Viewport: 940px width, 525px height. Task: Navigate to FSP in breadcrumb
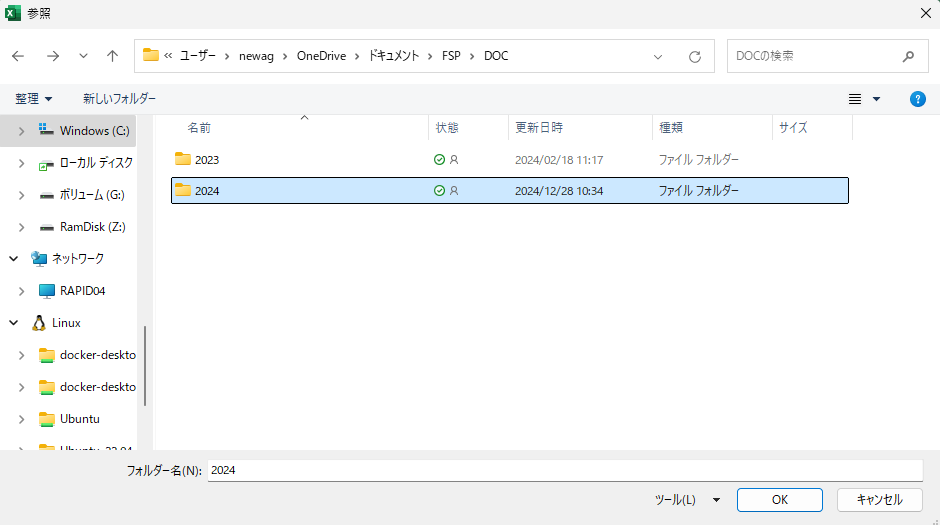pyautogui.click(x=451, y=56)
